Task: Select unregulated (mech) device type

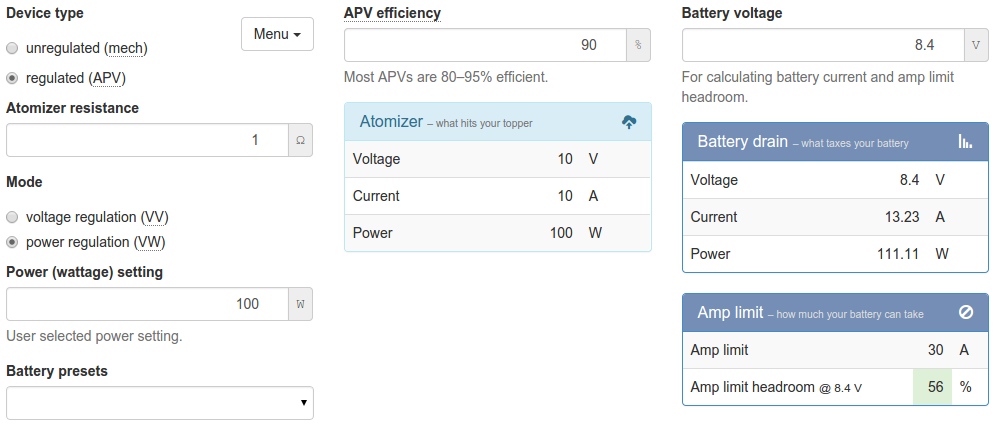Action: [12, 48]
